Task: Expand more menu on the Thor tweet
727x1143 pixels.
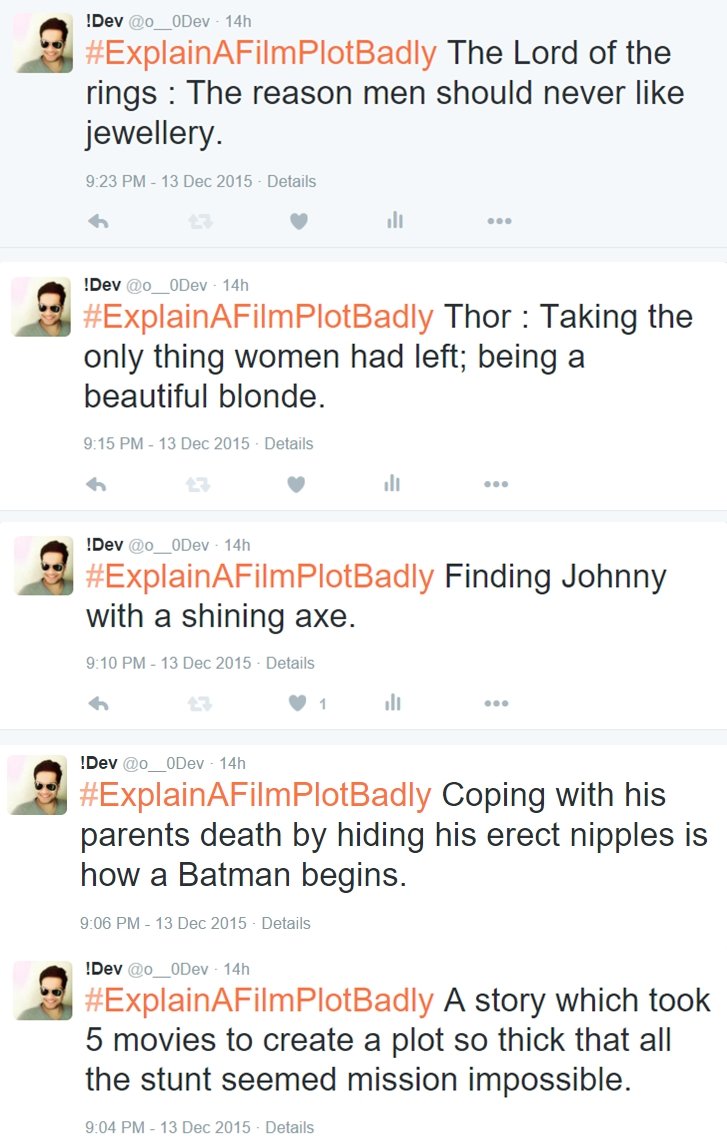Action: coord(496,485)
